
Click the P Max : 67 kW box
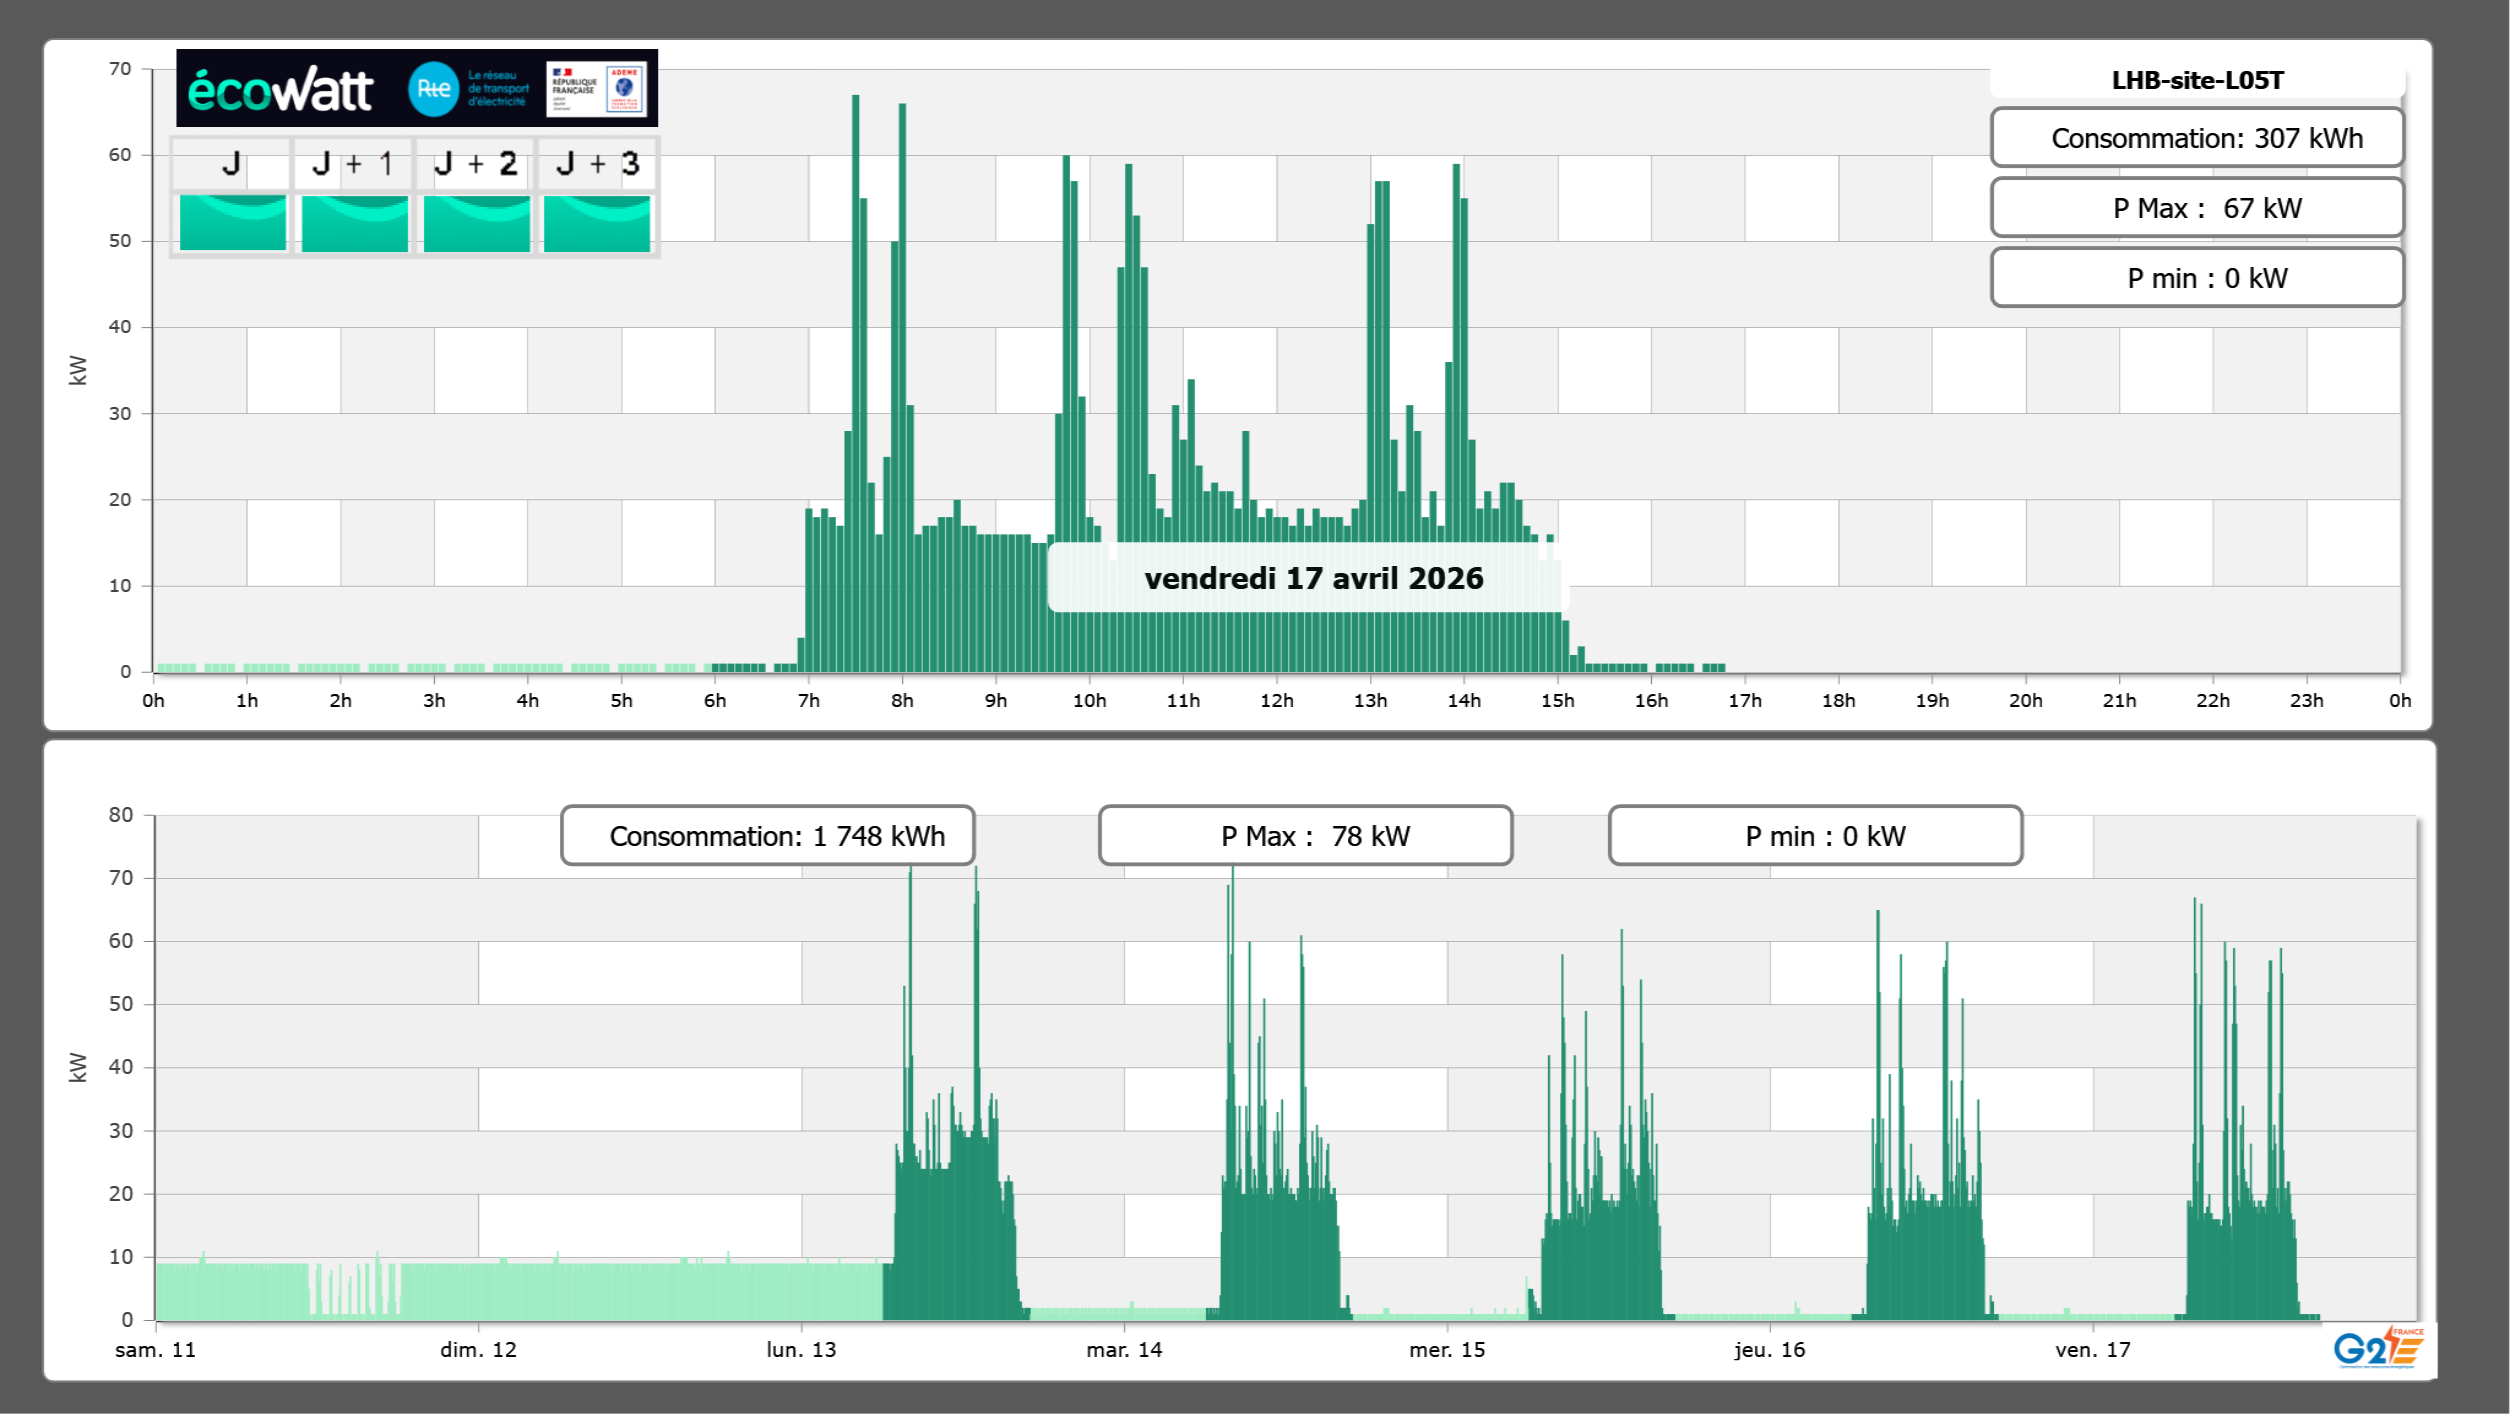[2197, 208]
